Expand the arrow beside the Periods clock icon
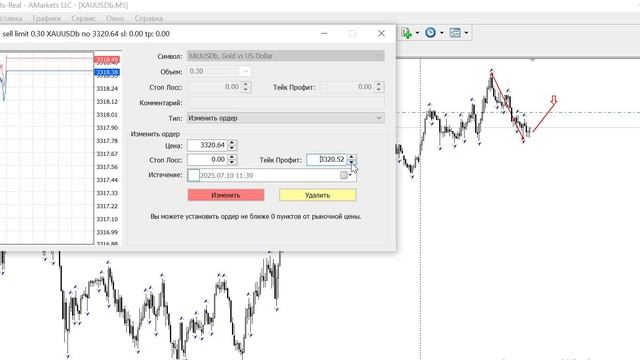This screenshot has height=360, width=640. point(442,33)
